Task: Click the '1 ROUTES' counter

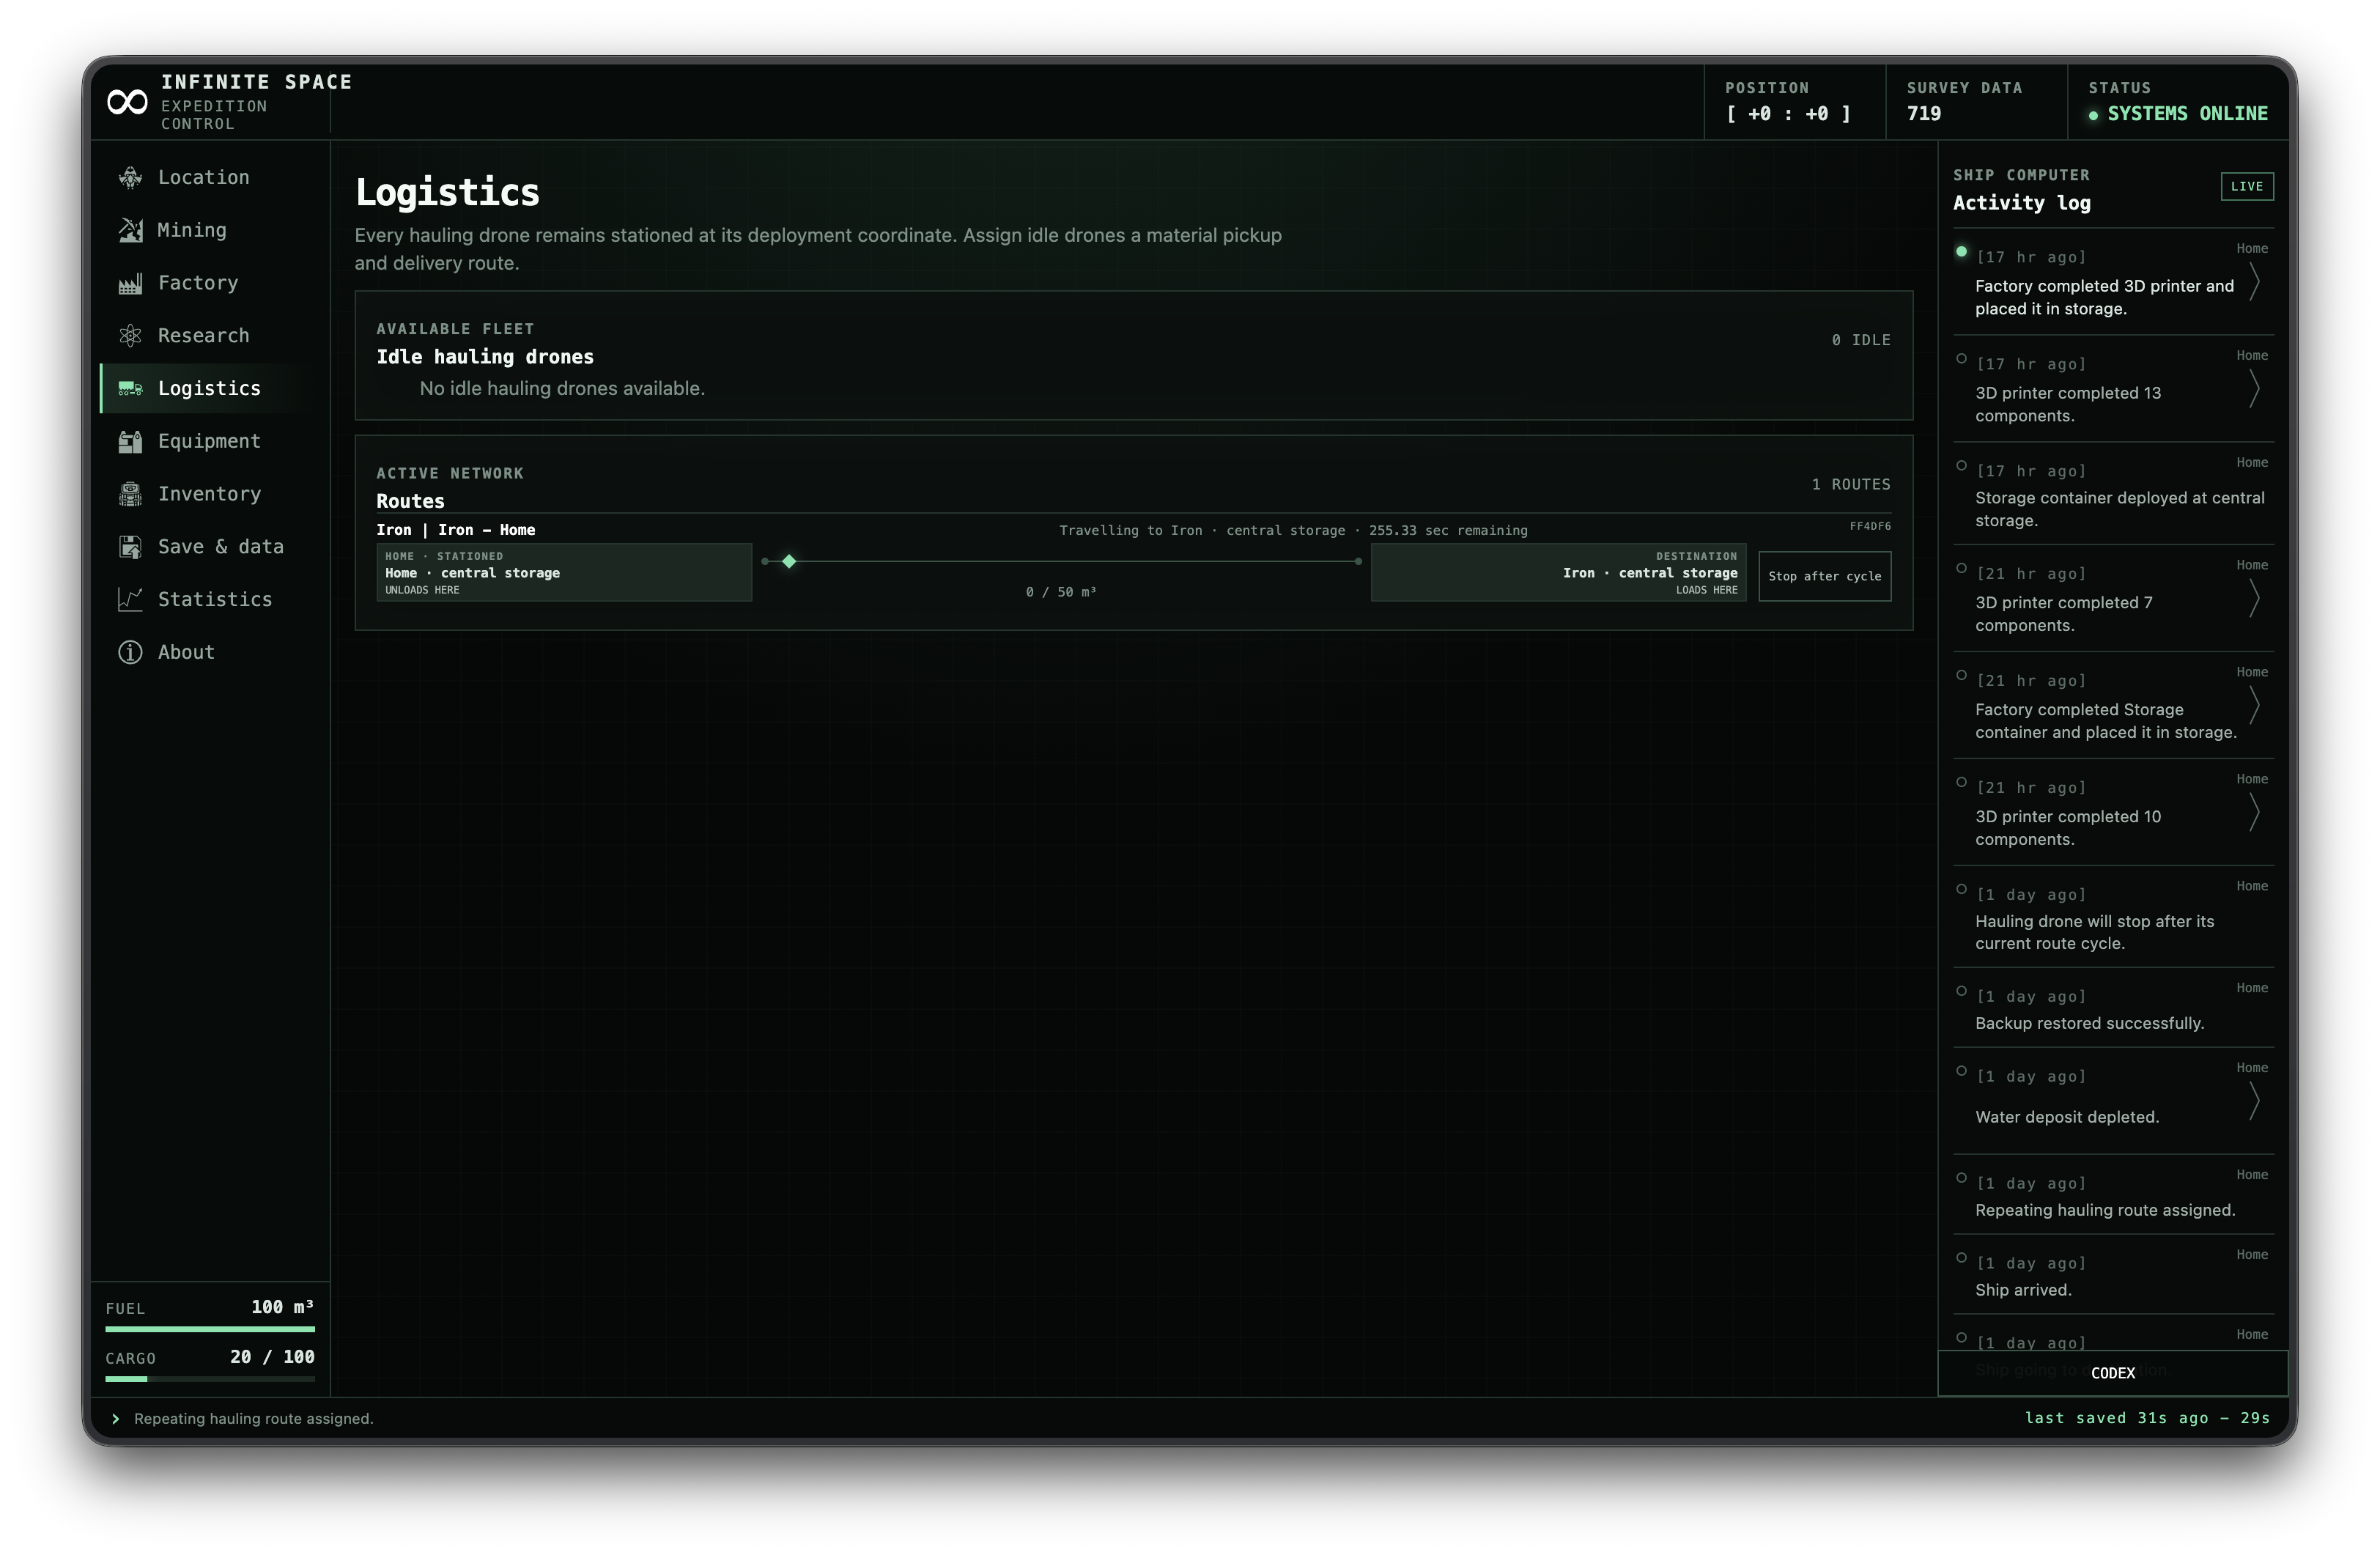Action: (x=1851, y=484)
